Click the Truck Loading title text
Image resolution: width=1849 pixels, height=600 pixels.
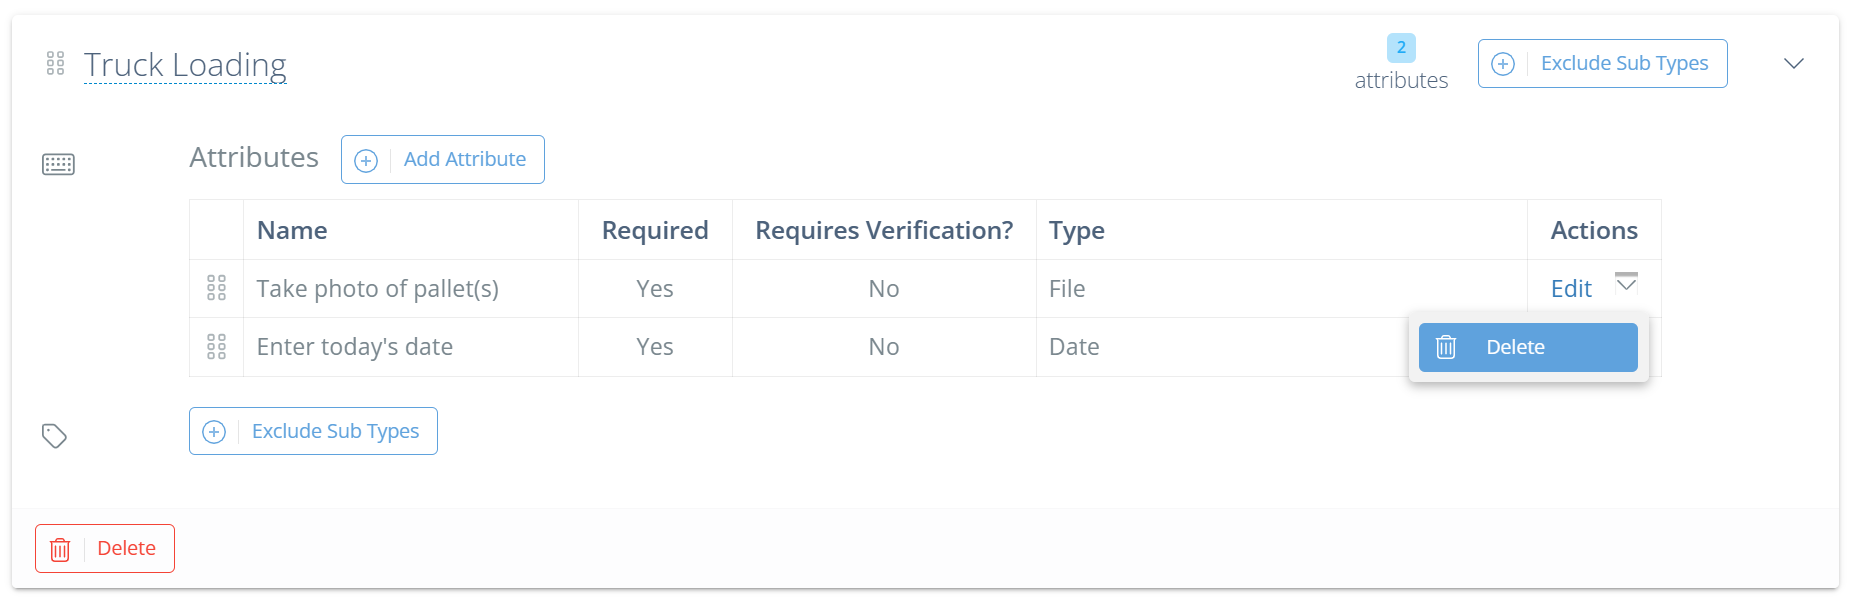coord(185,65)
